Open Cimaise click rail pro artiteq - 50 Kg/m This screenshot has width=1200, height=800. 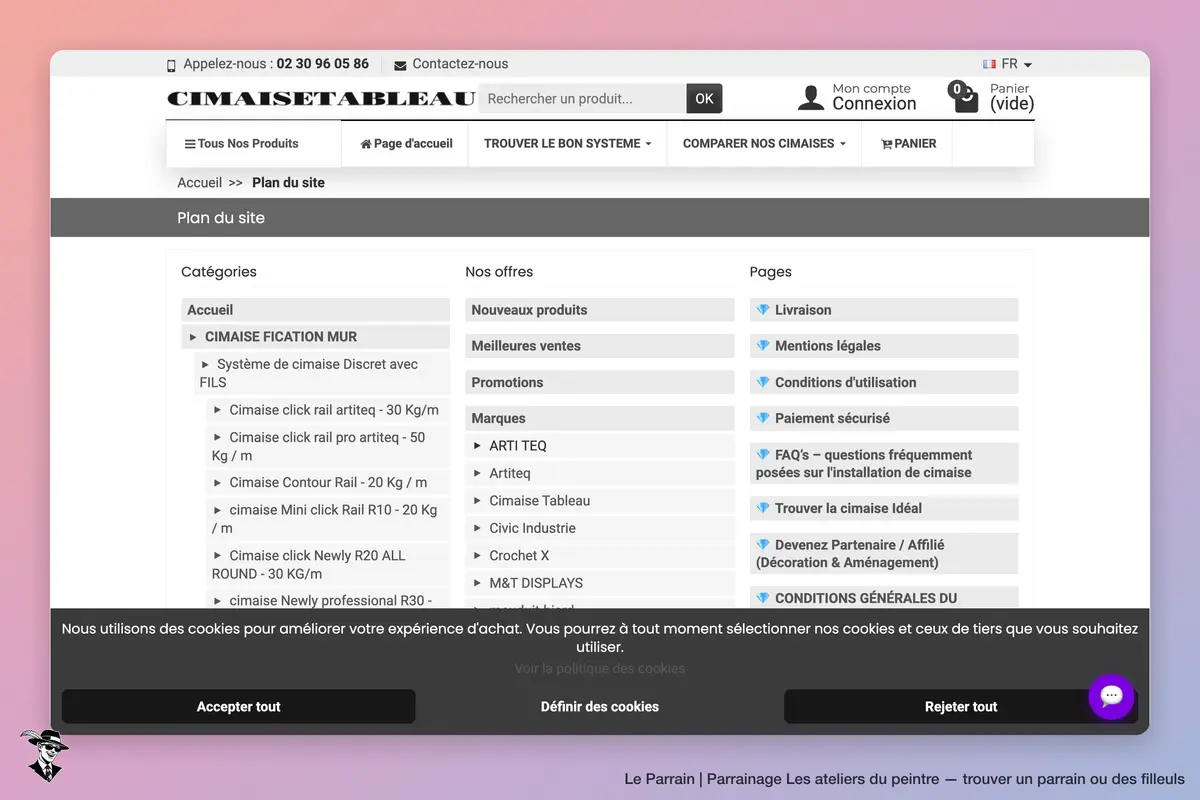click(328, 446)
